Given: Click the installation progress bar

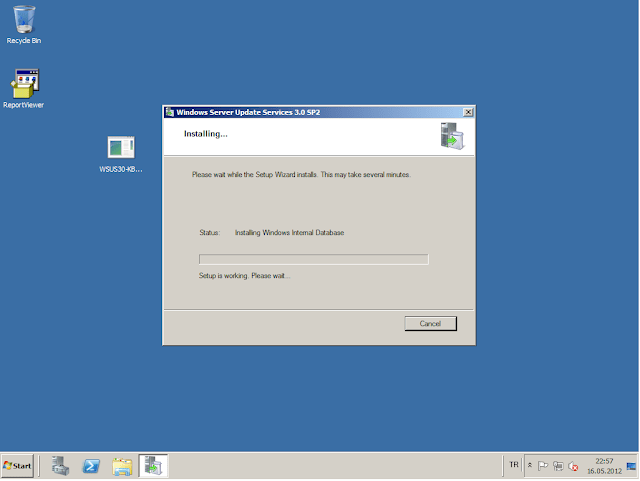Looking at the screenshot, I should (x=313, y=259).
